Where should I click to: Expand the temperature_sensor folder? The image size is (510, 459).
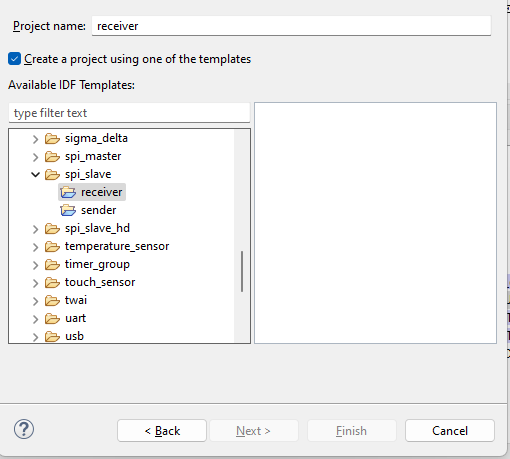pos(35,247)
